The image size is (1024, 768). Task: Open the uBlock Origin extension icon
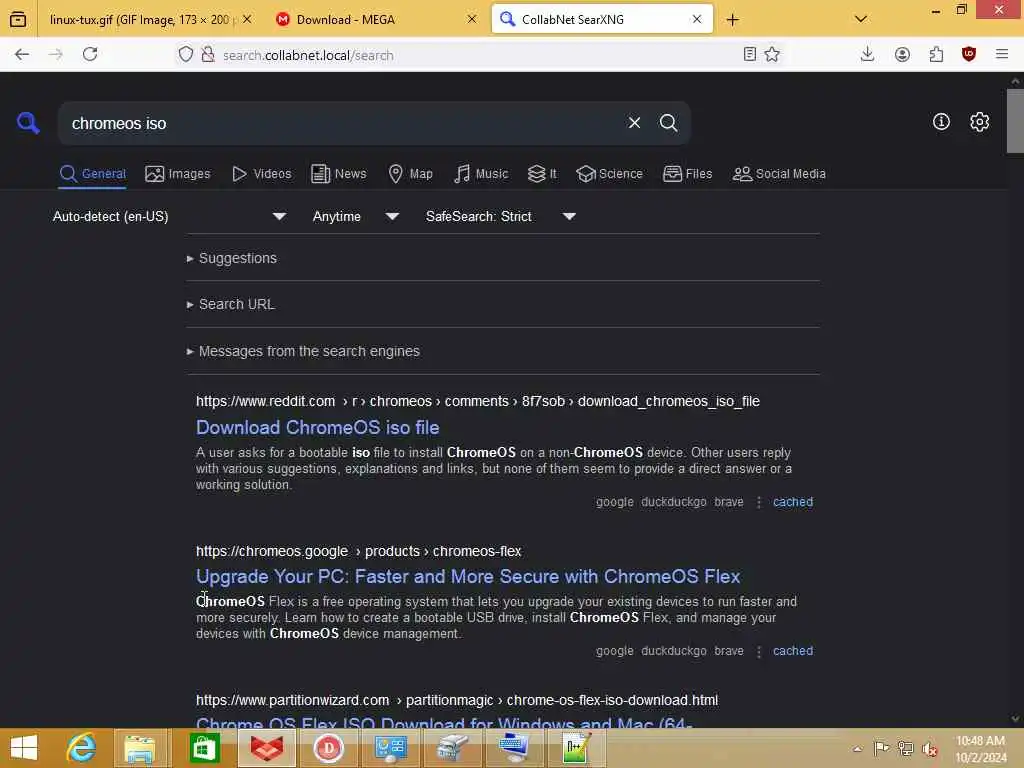(x=968, y=54)
